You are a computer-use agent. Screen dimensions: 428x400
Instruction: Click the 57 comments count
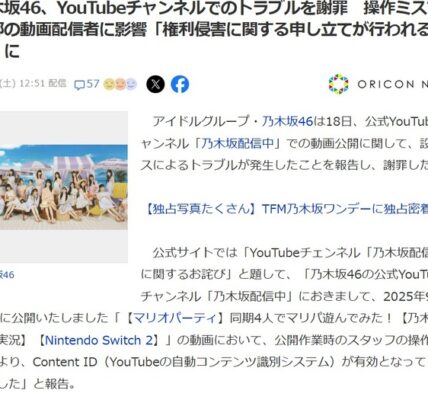point(93,84)
